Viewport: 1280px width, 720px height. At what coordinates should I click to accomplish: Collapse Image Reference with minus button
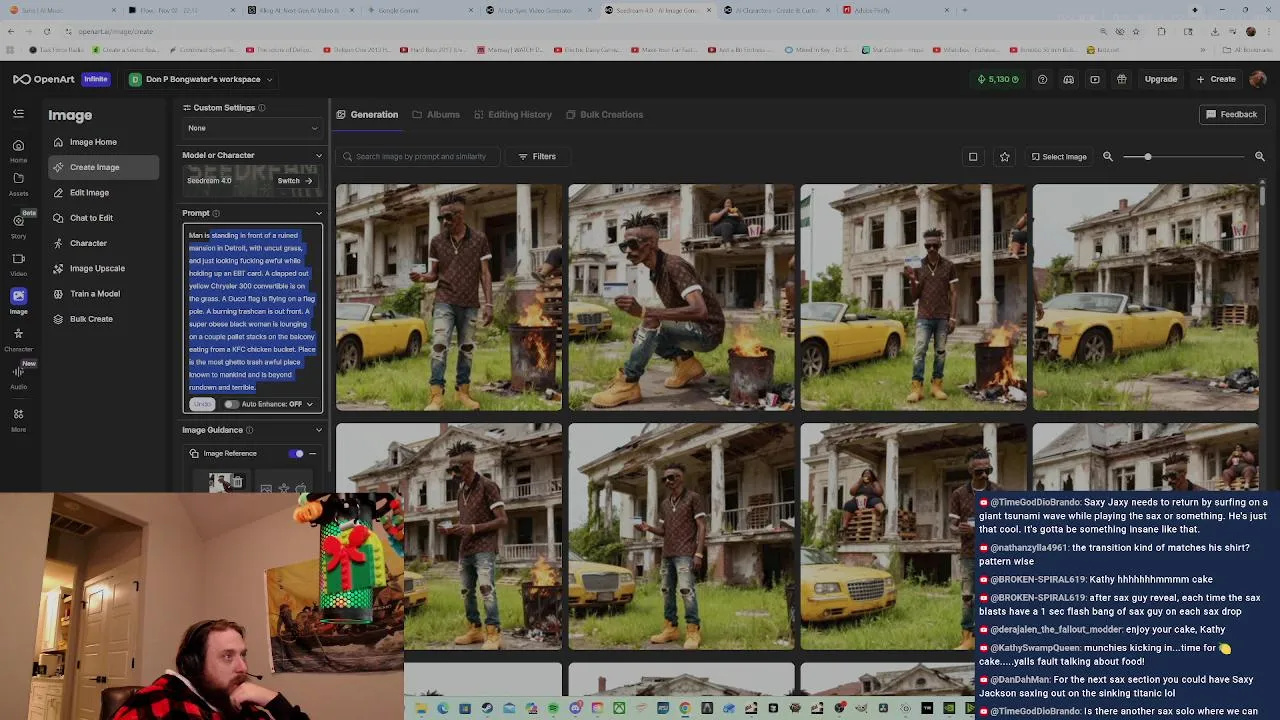click(312, 454)
